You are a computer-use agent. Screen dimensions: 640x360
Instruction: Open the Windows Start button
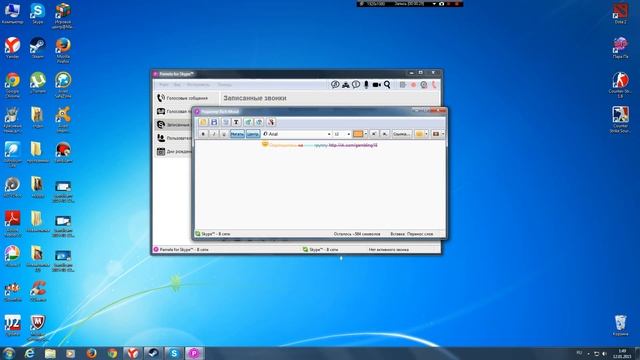tap(9, 353)
